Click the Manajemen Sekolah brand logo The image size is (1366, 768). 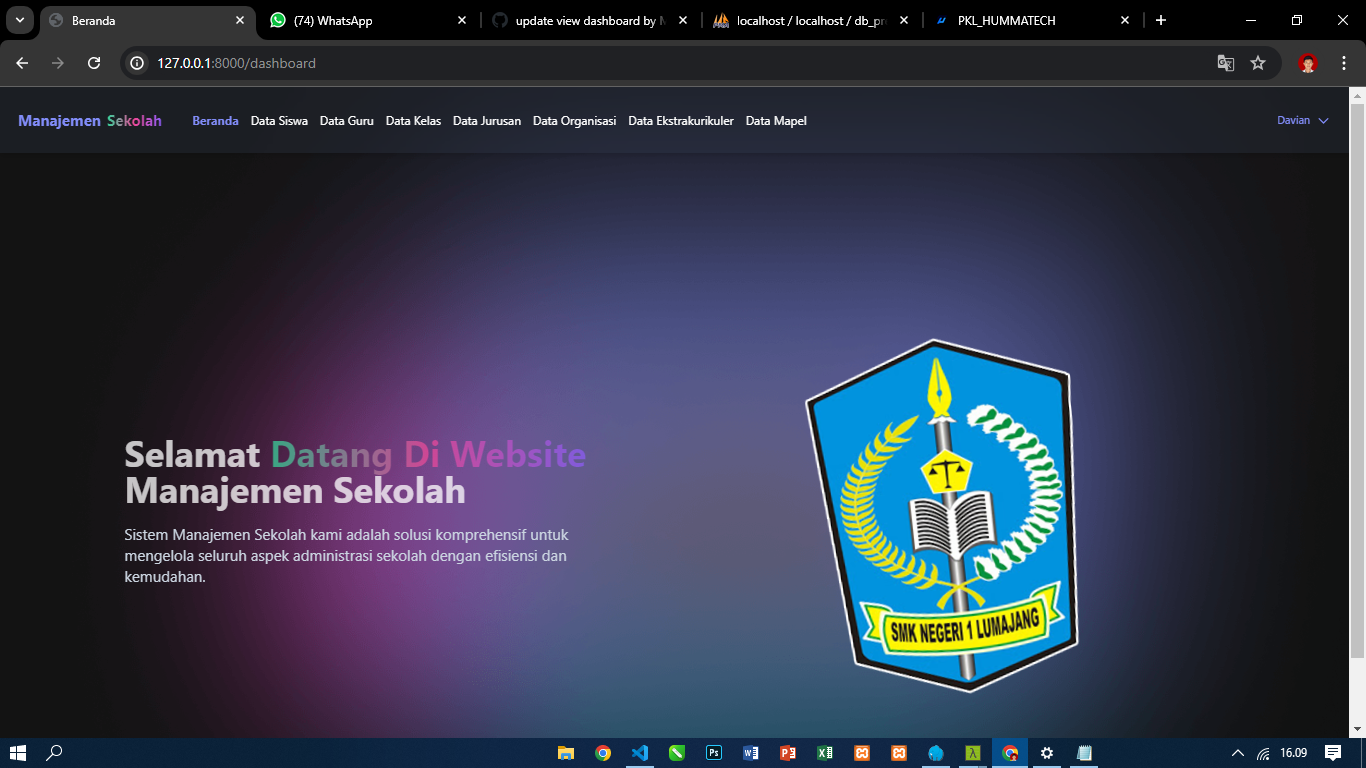pos(90,121)
